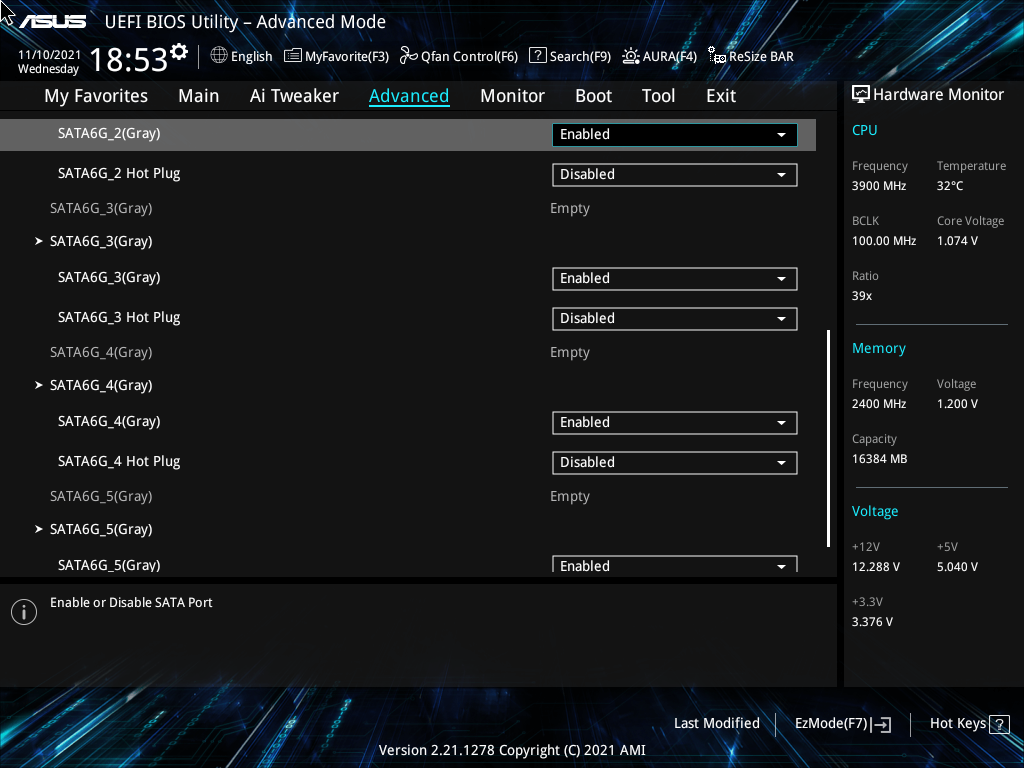
Task: Click the SATA6G_3 Hot Plug label
Action: tap(119, 317)
